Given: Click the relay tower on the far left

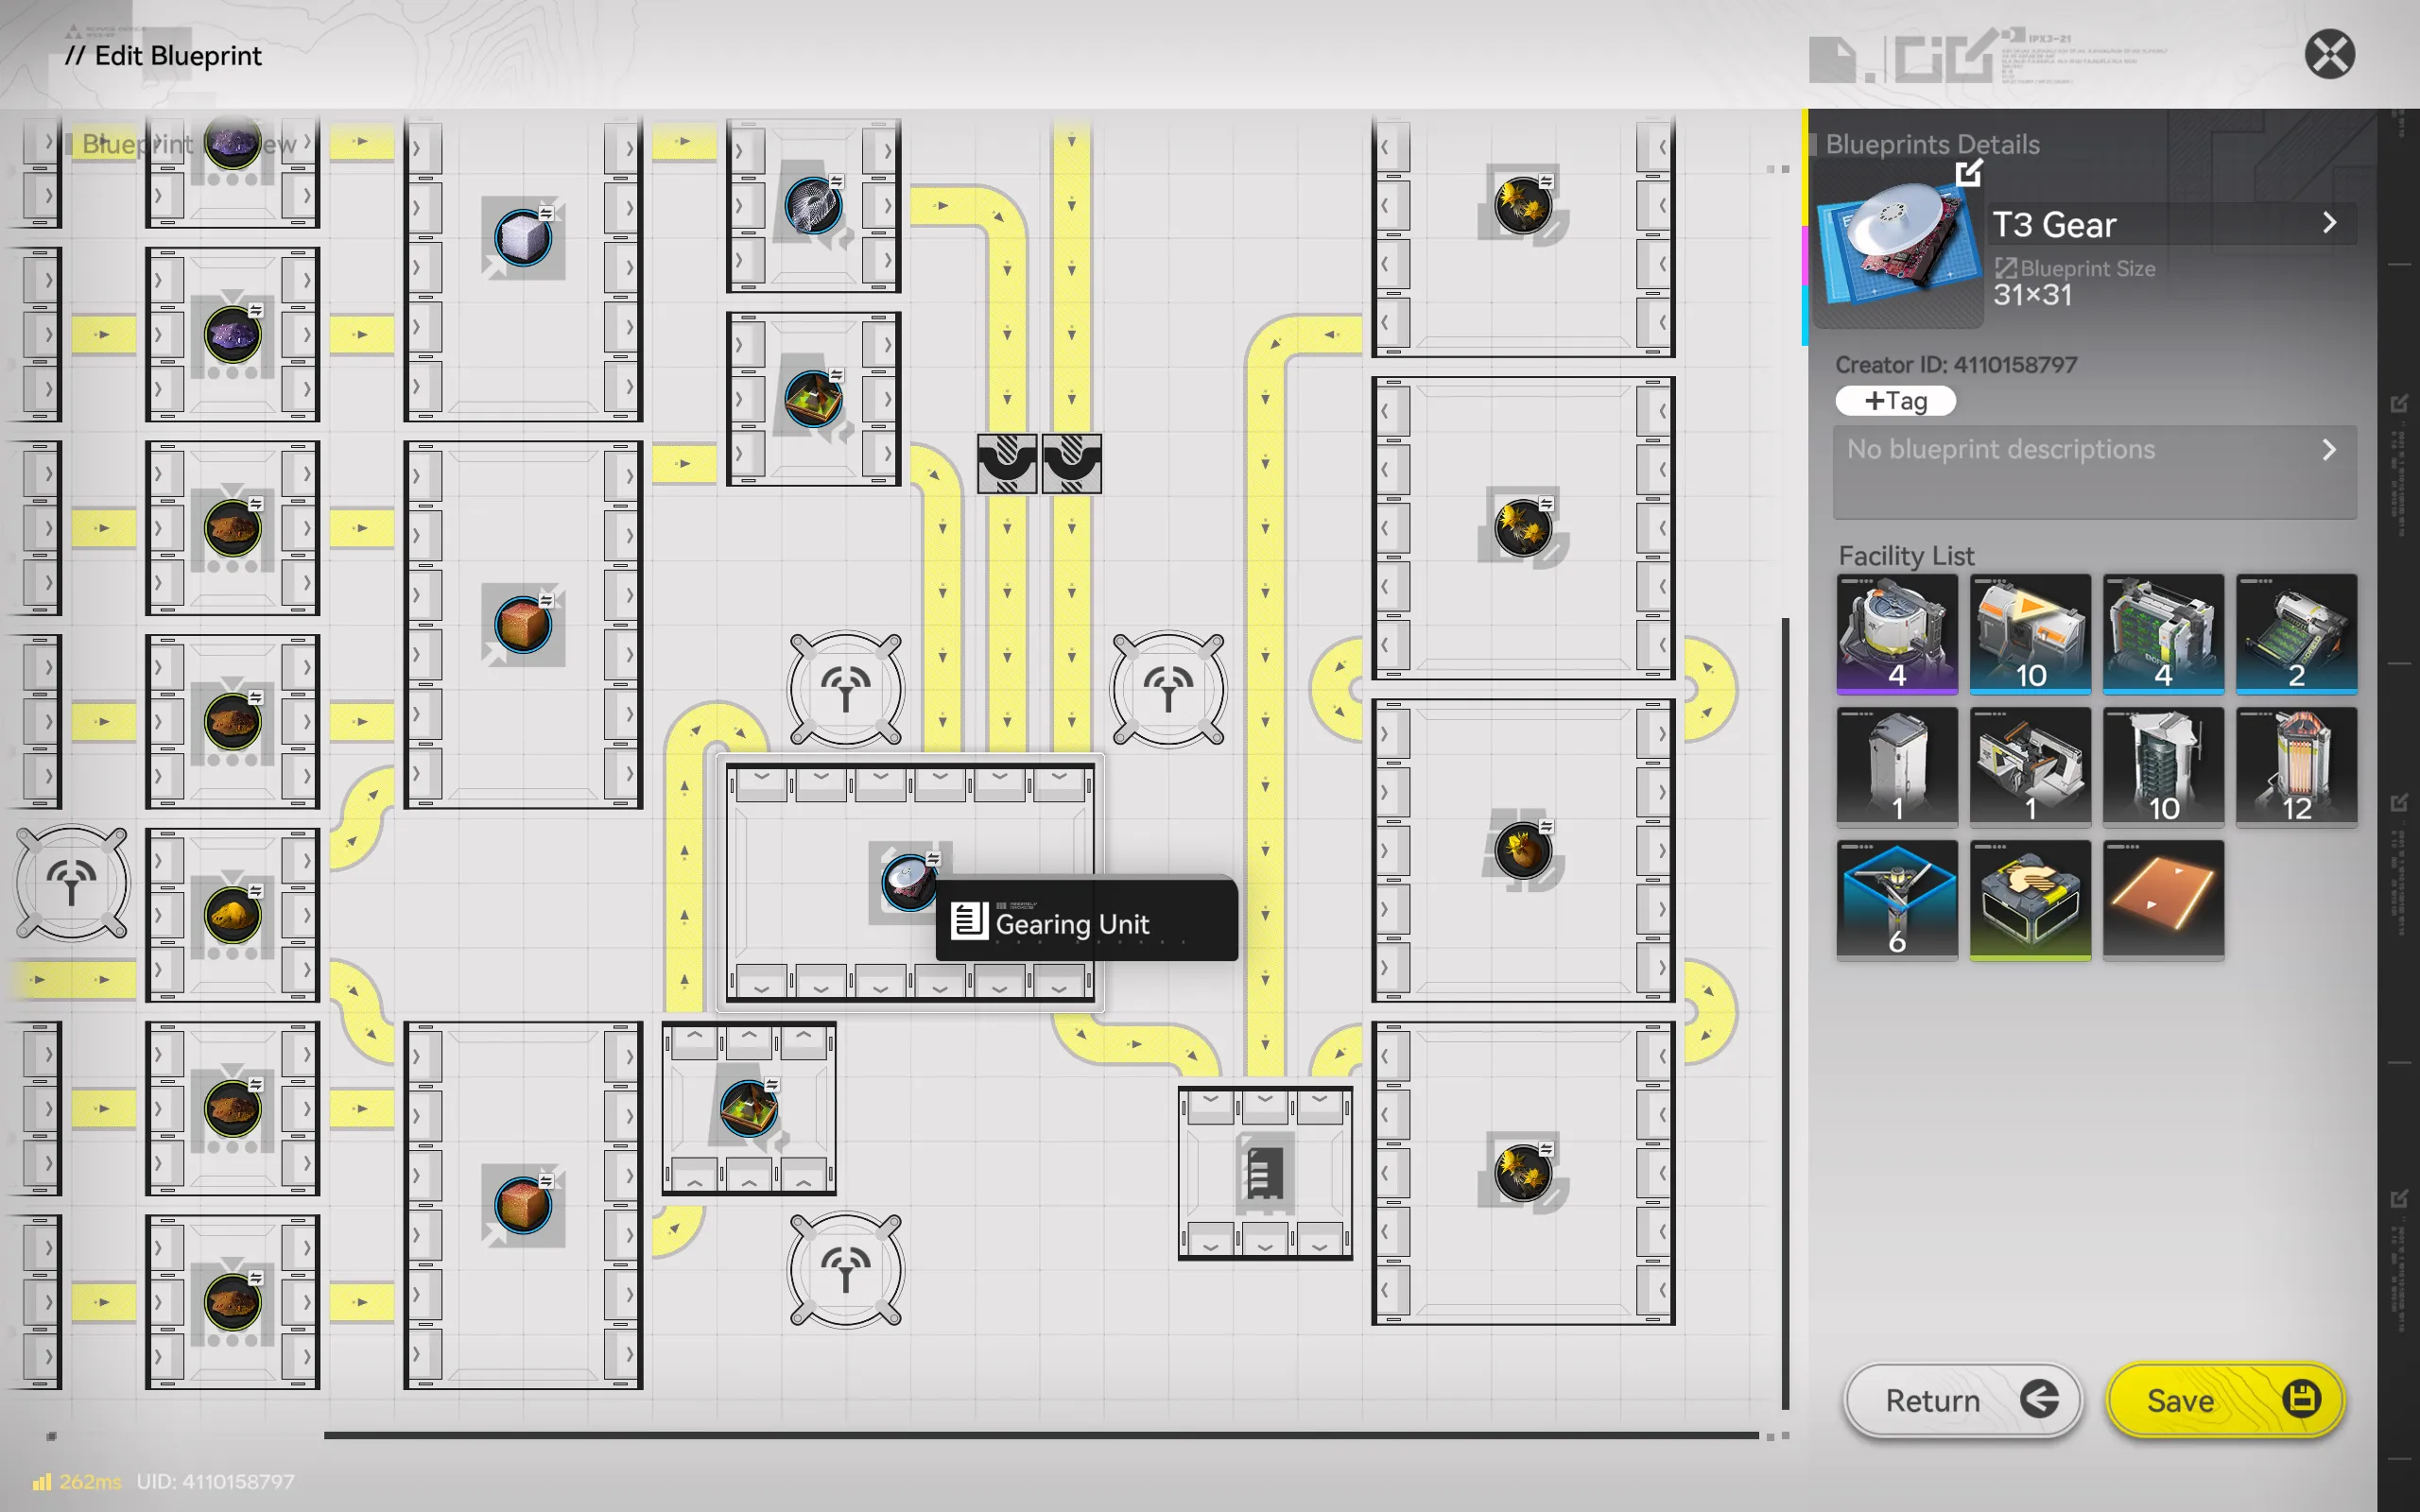Looking at the screenshot, I should coord(71,883).
